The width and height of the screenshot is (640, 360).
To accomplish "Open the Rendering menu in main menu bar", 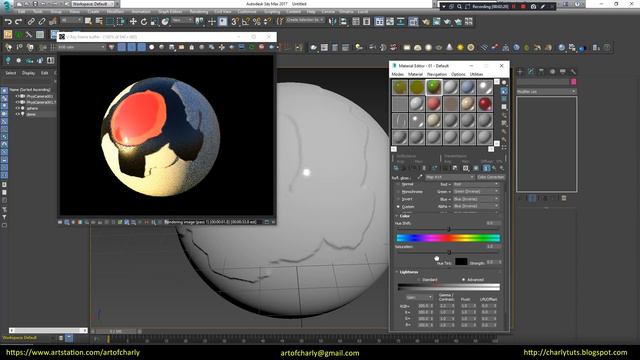I will coord(199,12).
